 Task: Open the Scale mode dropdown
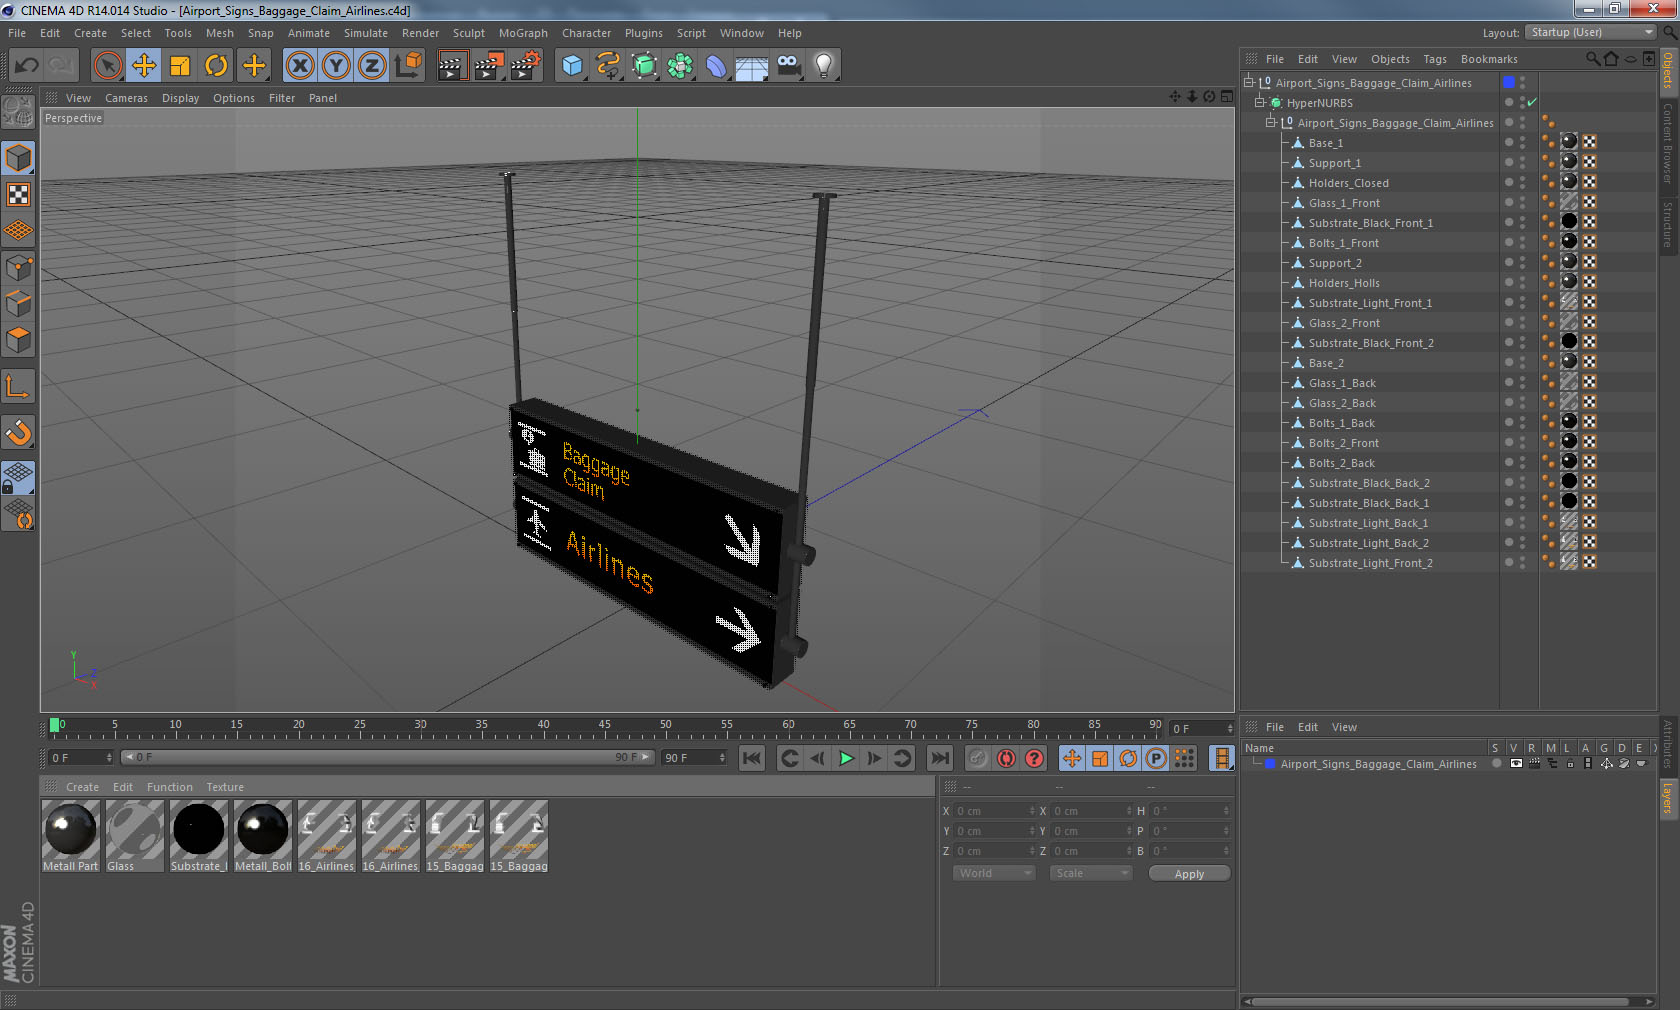pyautogui.click(x=1090, y=873)
